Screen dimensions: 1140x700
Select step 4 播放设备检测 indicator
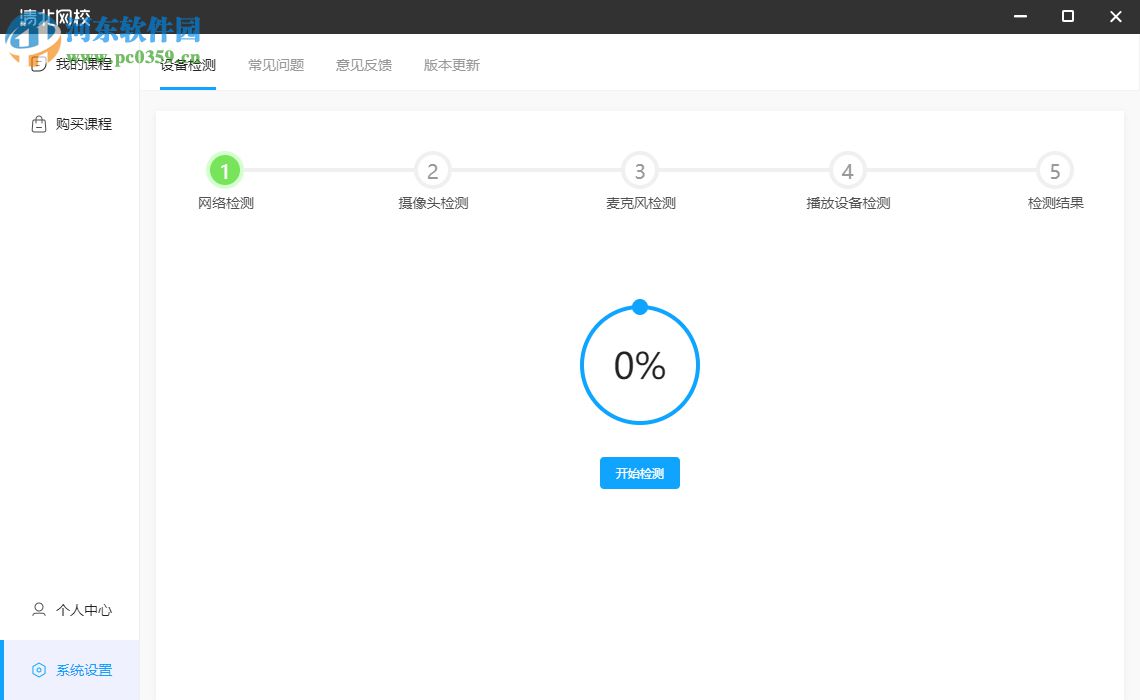pyautogui.click(x=847, y=170)
